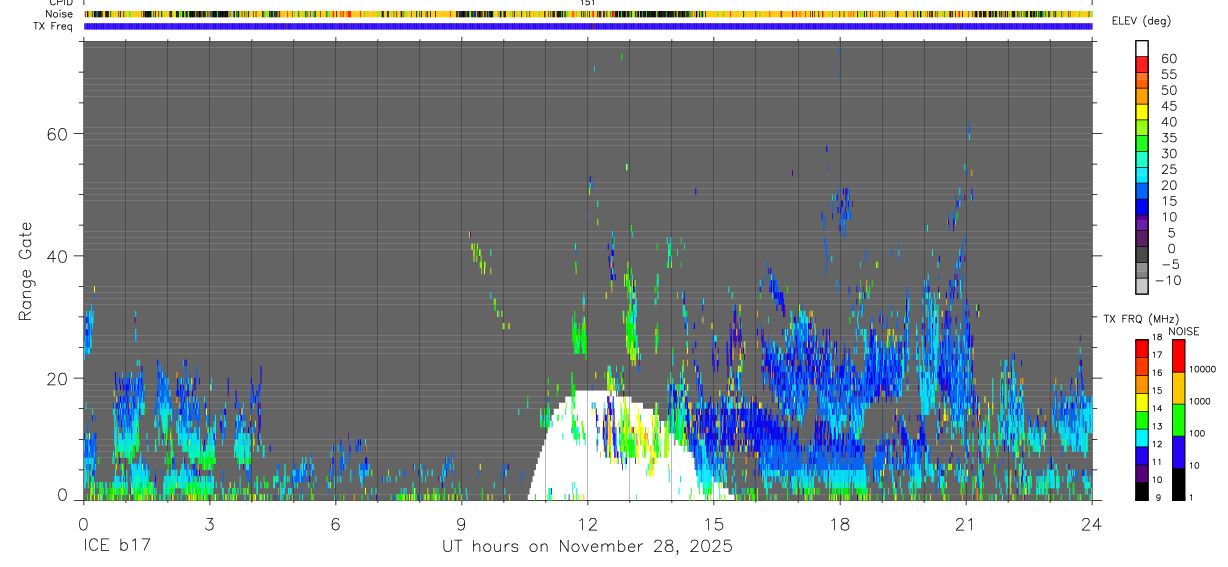Viewport: 1228px width, 567px height.
Task: Pick the green segment of the NOISE bar
Action: tap(1178, 420)
